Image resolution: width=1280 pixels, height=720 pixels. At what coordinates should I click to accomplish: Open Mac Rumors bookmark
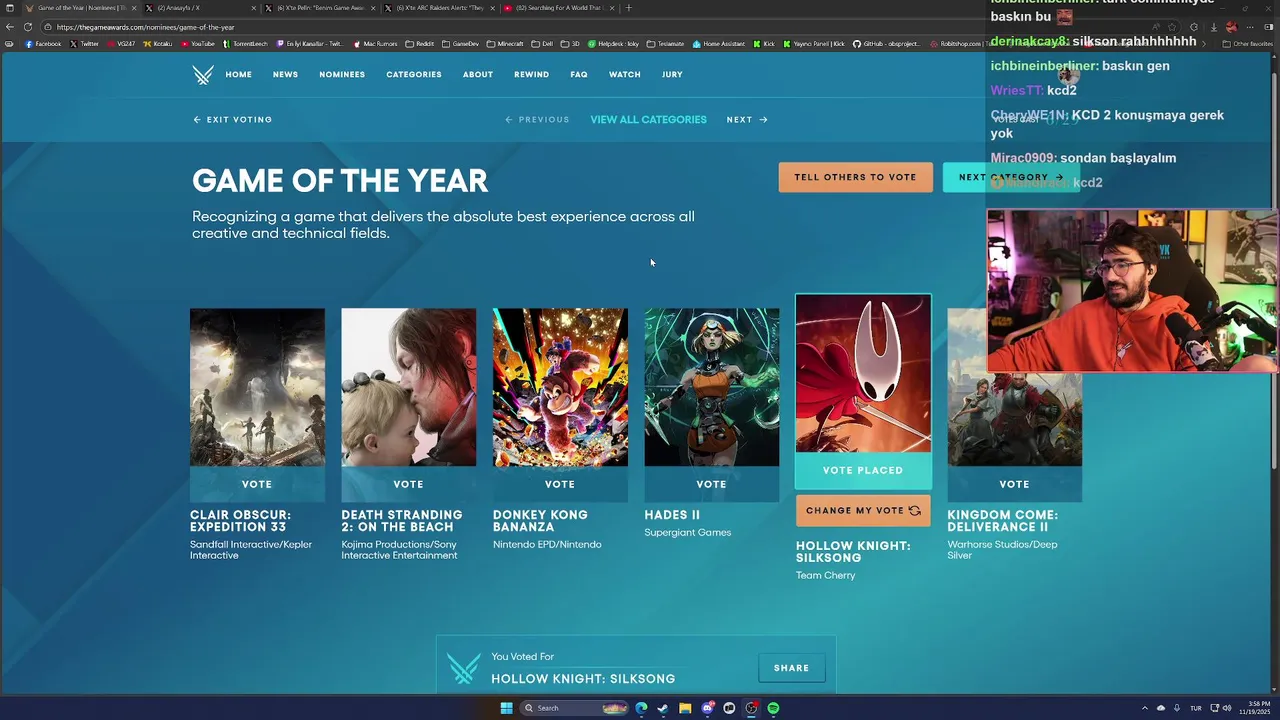[375, 44]
